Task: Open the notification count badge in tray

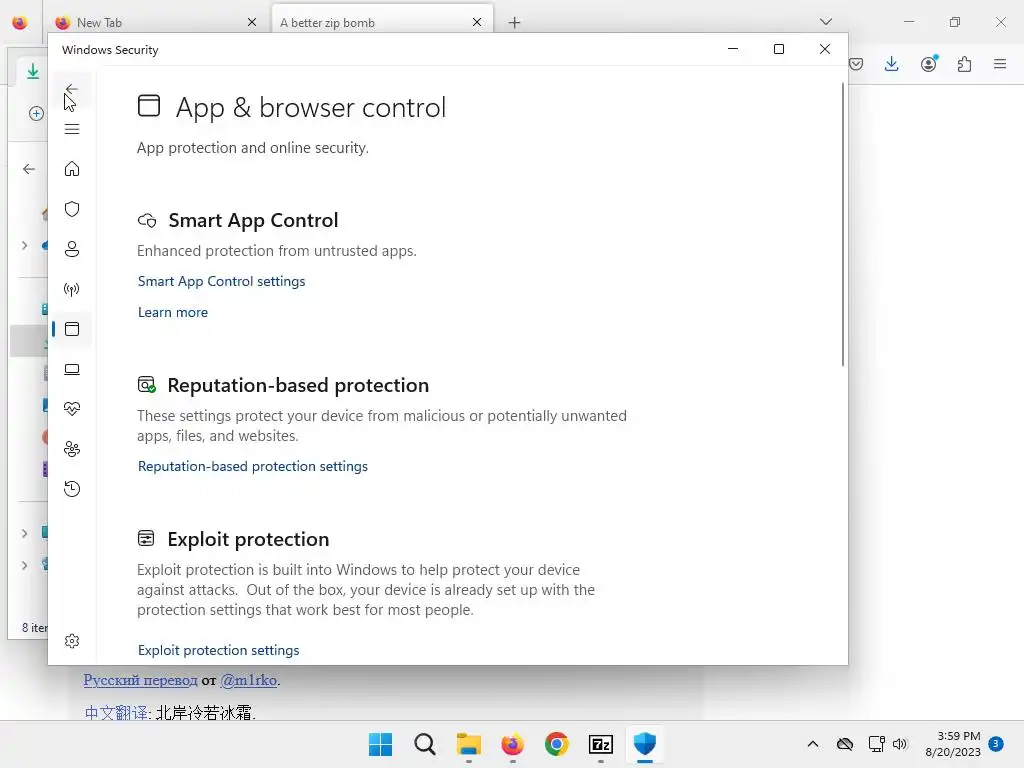Action: point(996,743)
